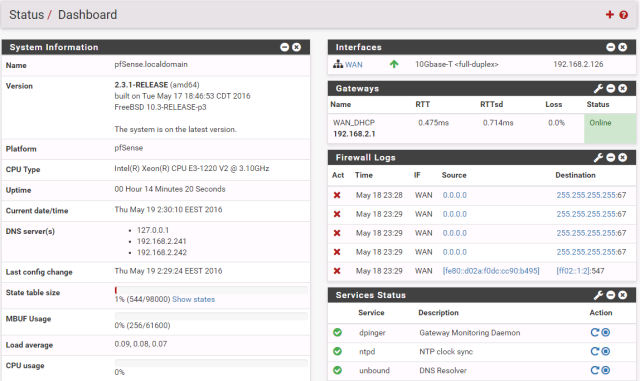Open Firewall Logs widget settings wrench
This screenshot has width=640, height=381.
coord(598,158)
